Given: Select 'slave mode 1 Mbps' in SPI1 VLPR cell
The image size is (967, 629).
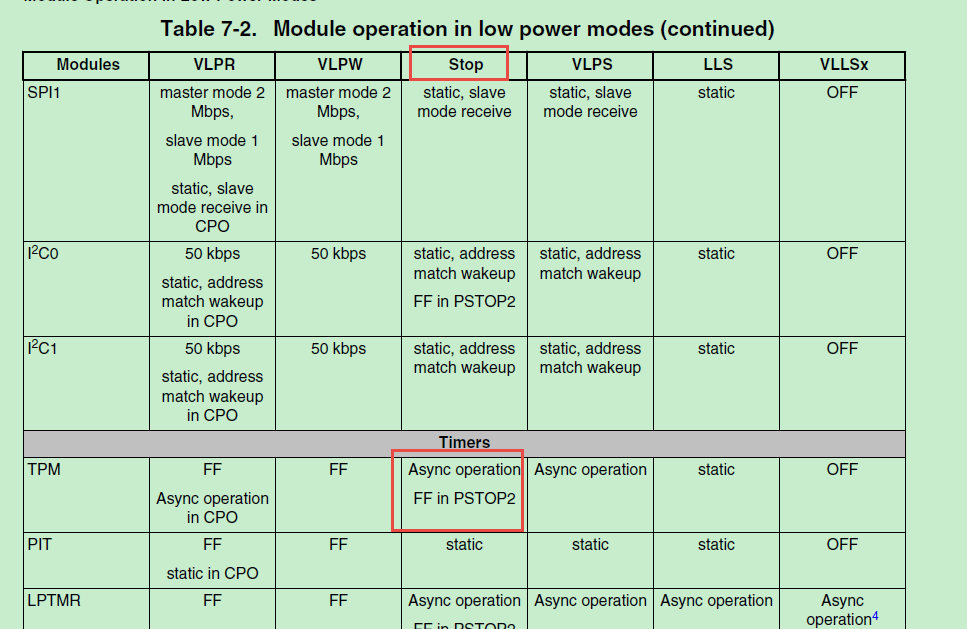Looking at the screenshot, I should point(212,150).
